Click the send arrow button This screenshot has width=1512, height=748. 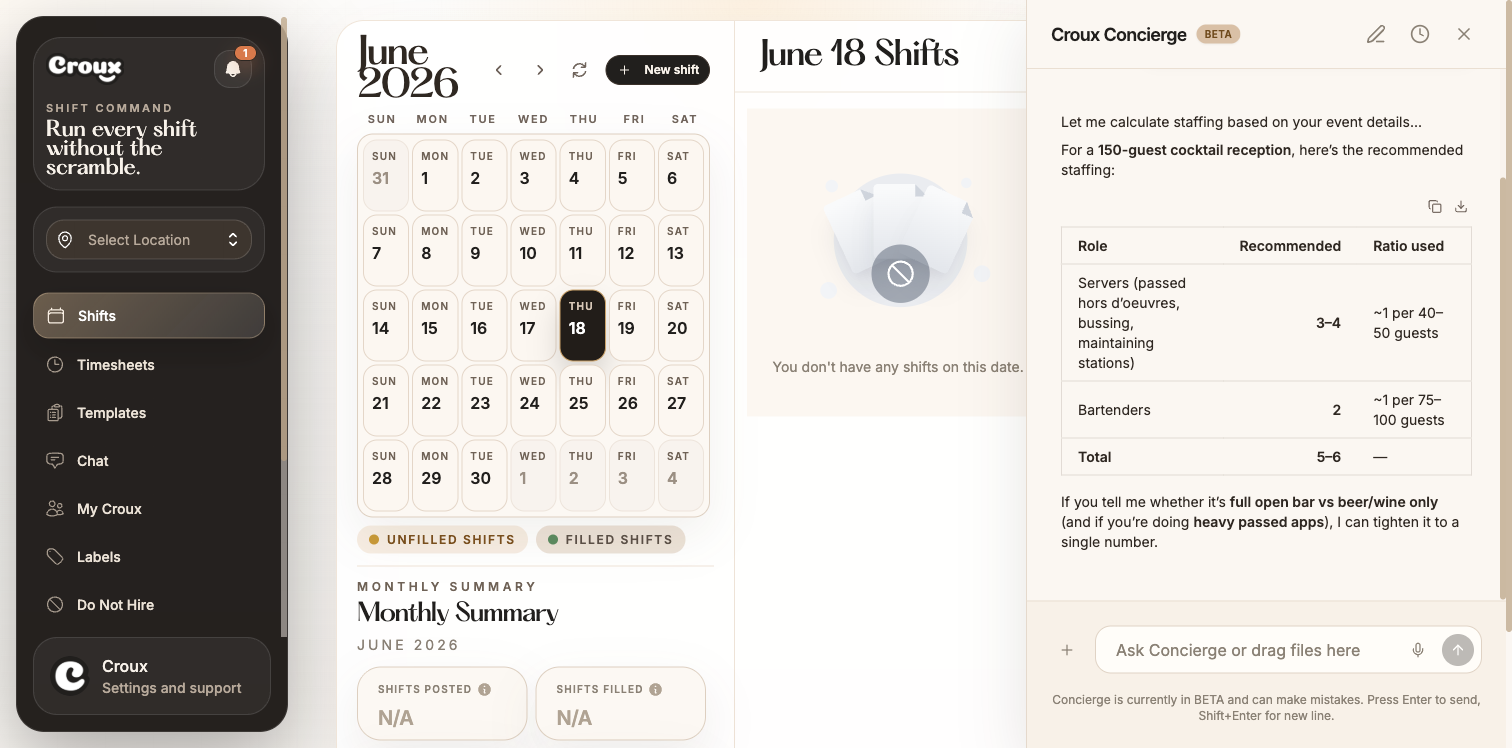point(1458,650)
